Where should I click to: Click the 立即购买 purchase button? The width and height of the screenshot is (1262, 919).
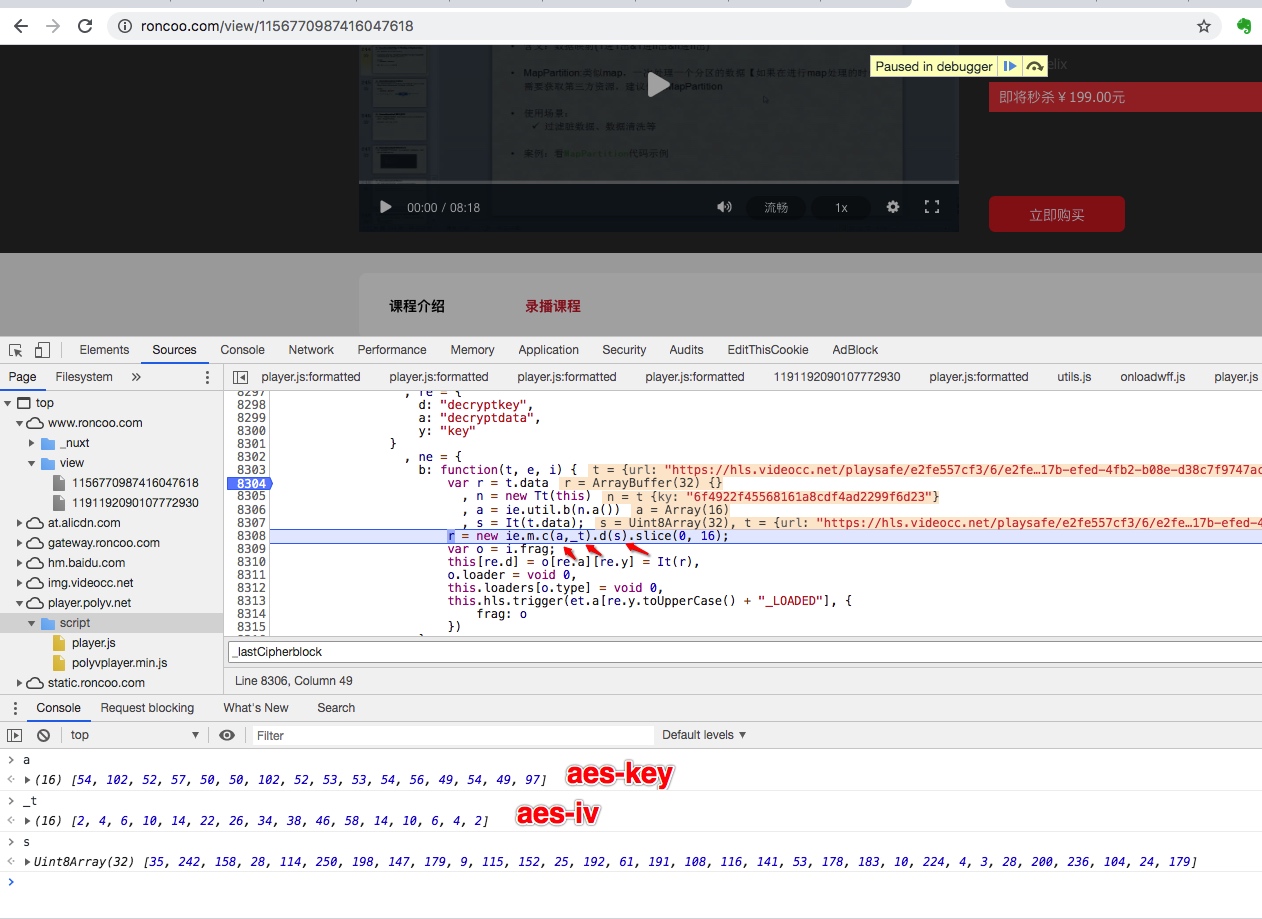pos(1056,214)
